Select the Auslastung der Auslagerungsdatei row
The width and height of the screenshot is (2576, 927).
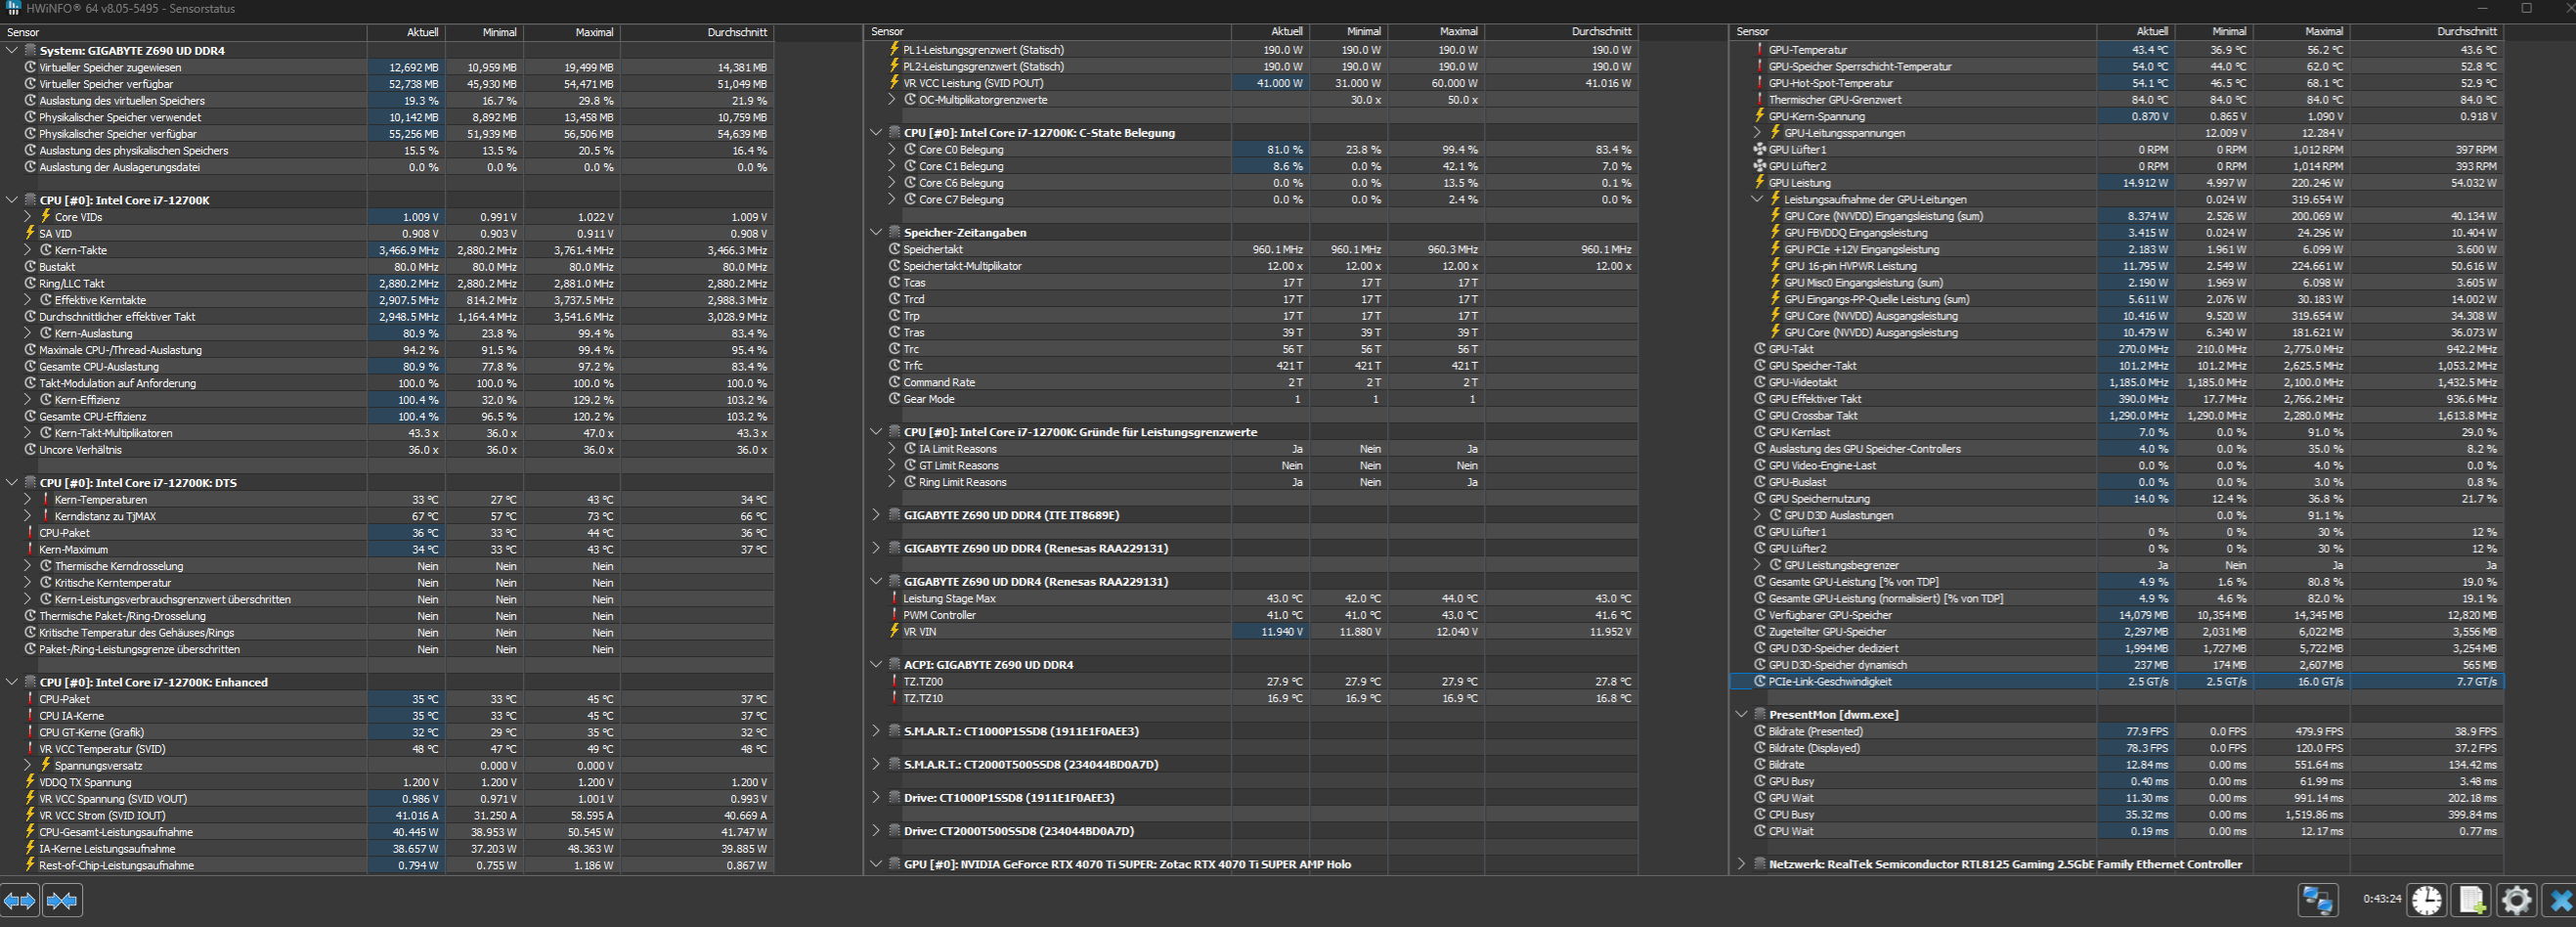387,167
